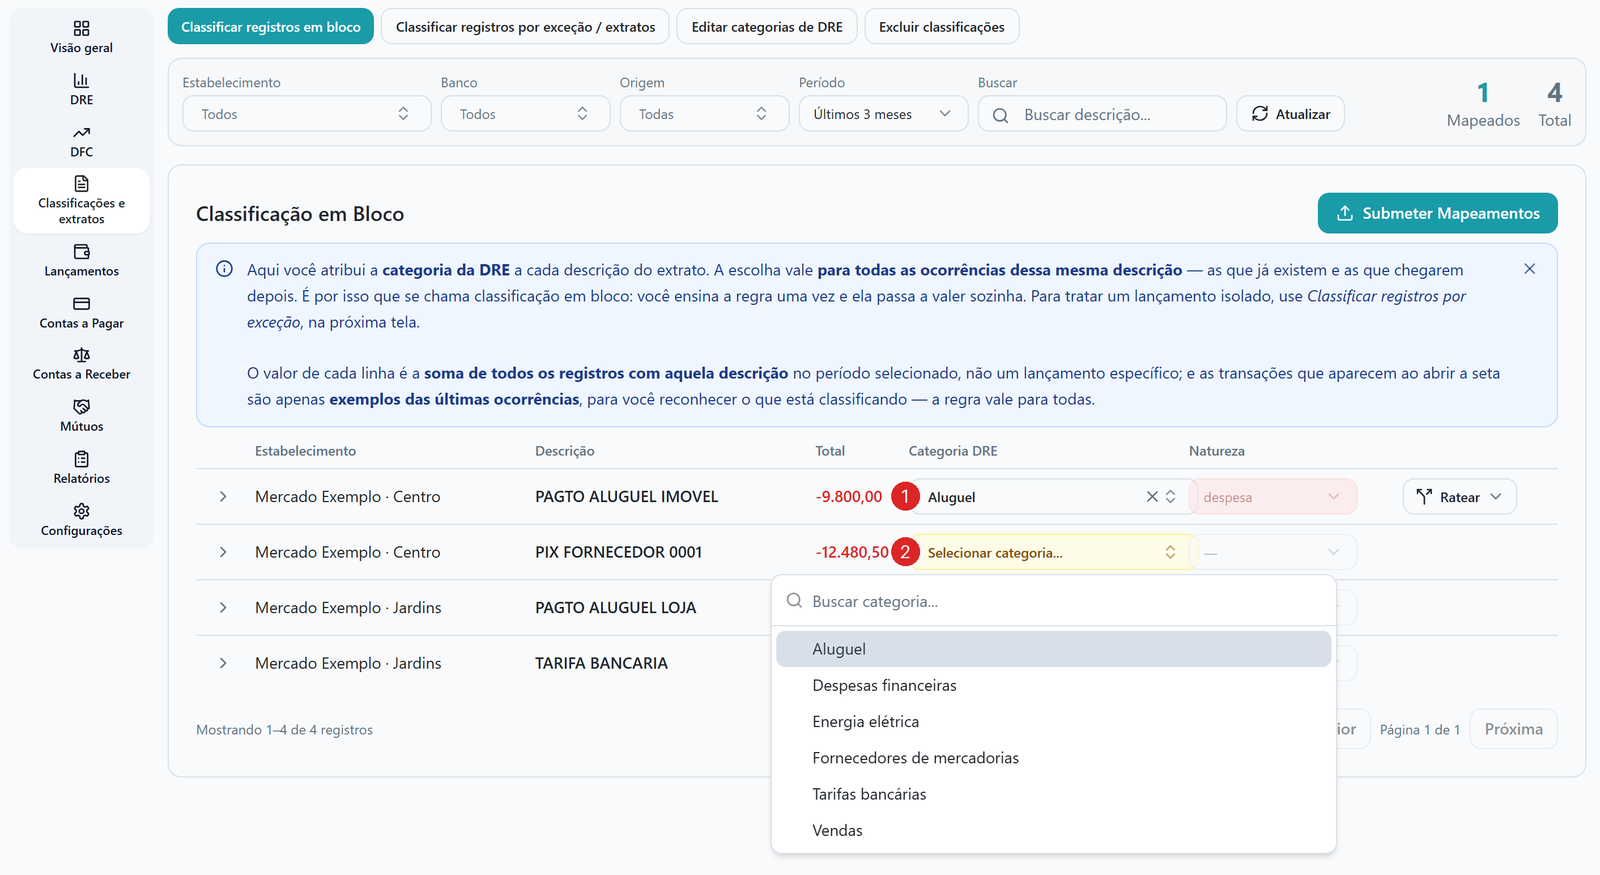Screen dimensions: 1600x875
Task: Open the Estabelecimento filter dropdown
Action: pos(306,114)
